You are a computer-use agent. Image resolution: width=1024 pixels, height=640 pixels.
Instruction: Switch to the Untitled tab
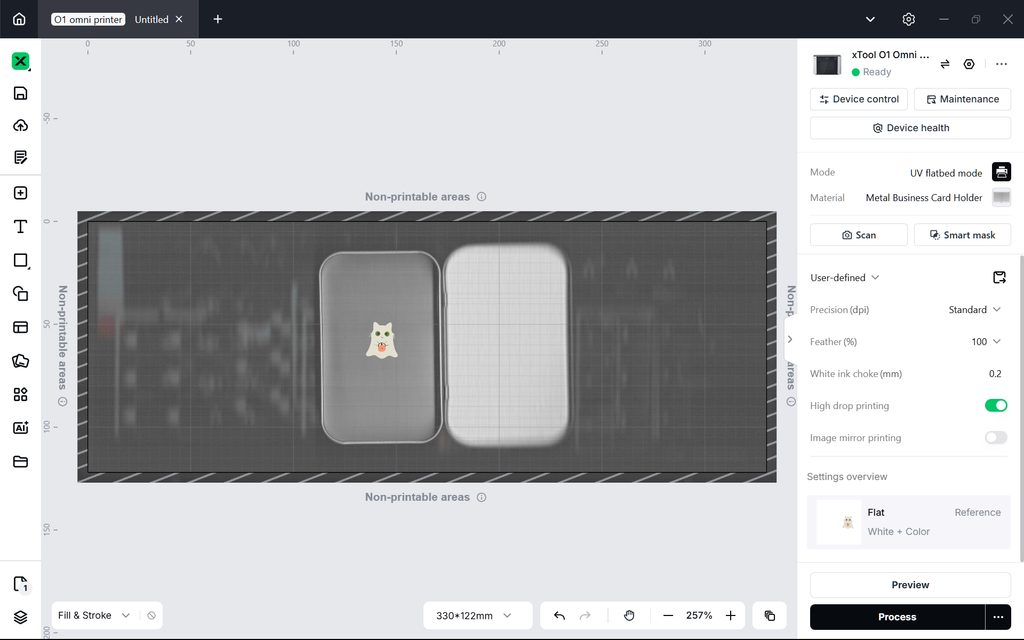coord(152,20)
